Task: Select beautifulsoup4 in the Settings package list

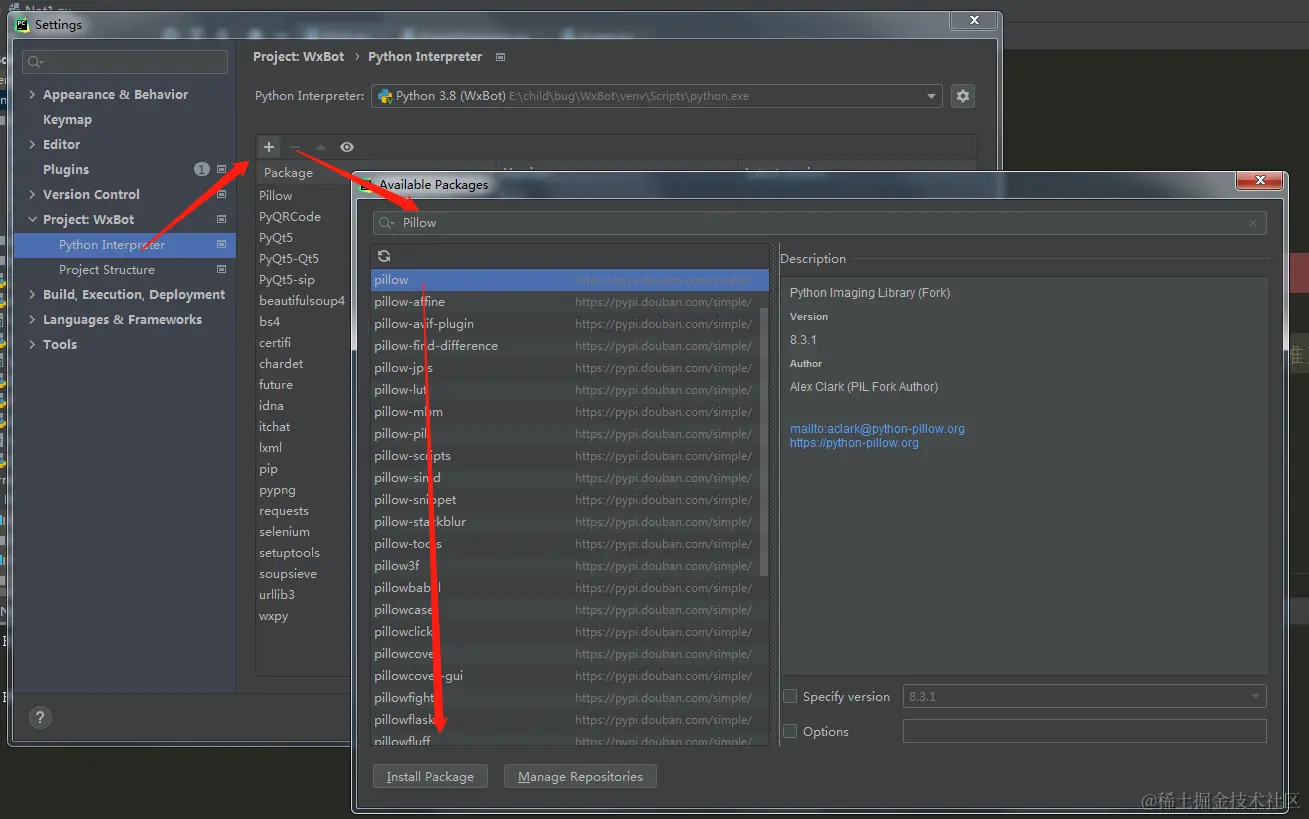Action: (x=304, y=301)
